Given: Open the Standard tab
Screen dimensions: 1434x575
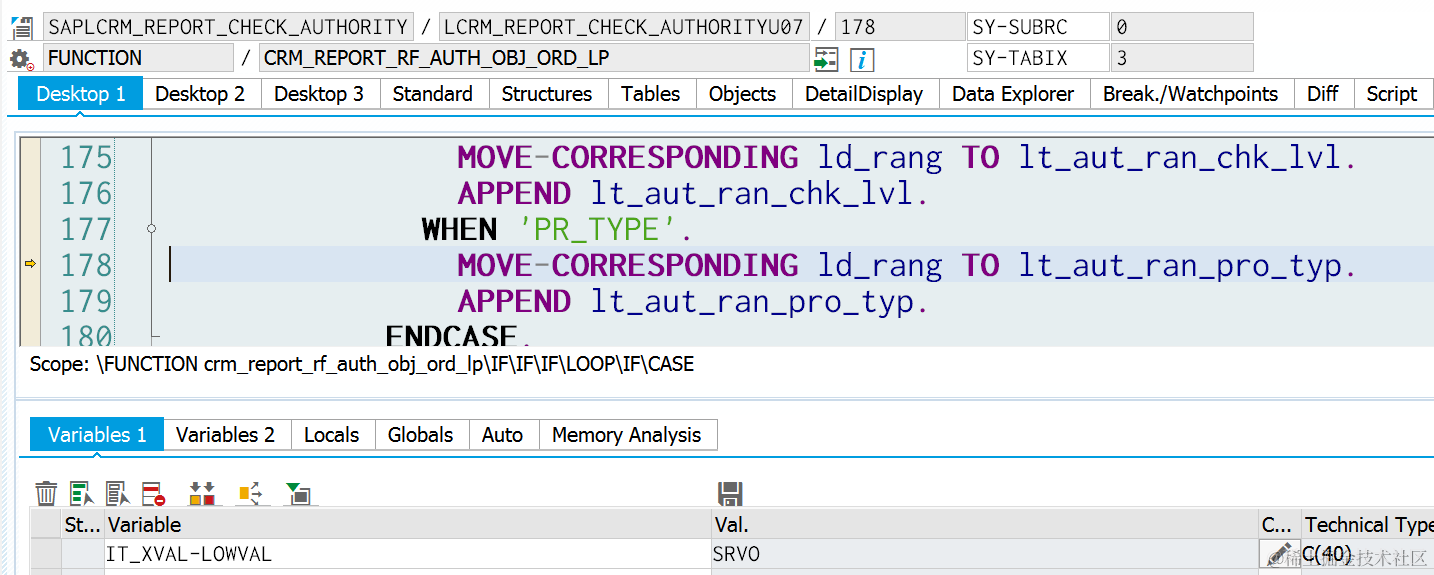Looking at the screenshot, I should 433,94.
